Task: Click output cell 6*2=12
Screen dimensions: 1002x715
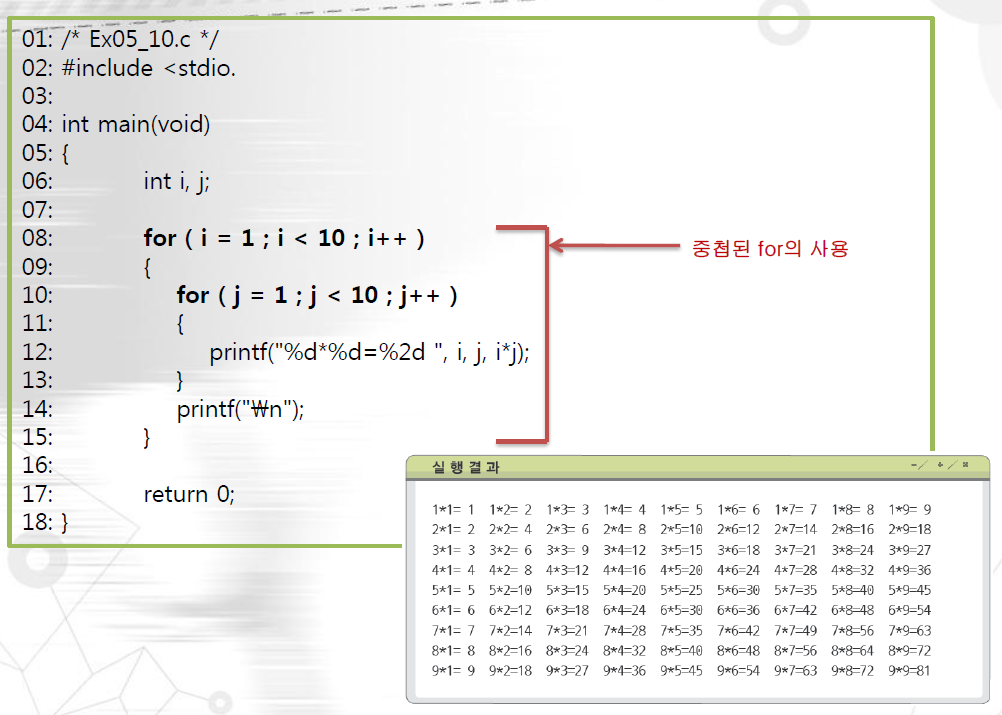Action: tap(511, 610)
